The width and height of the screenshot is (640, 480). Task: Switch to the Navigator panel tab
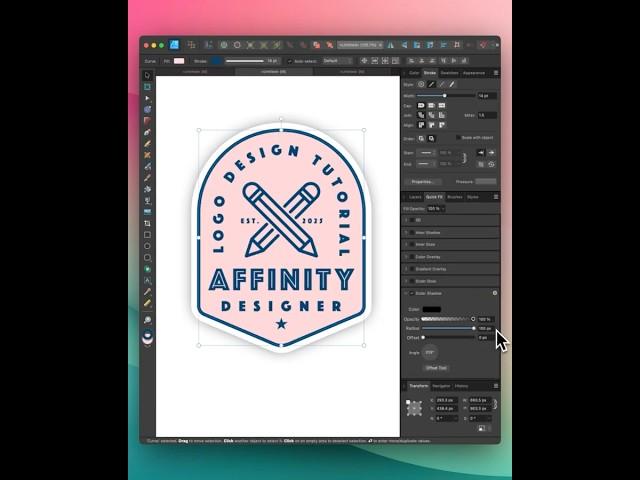(x=441, y=386)
